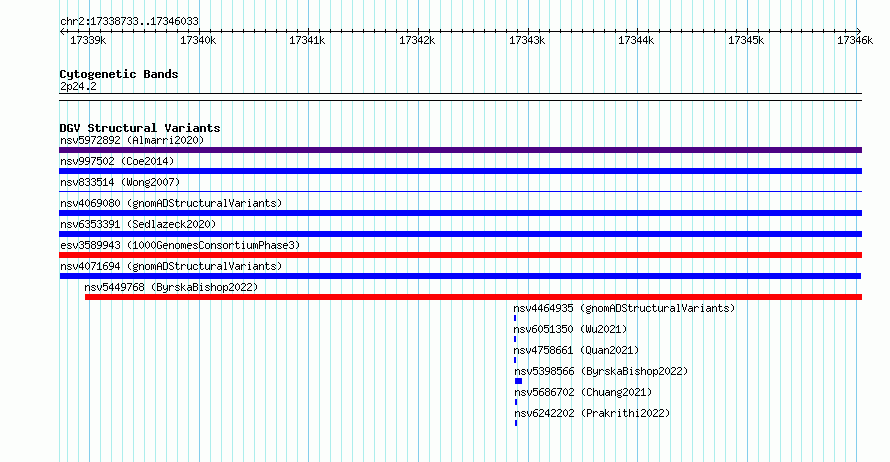Open nsv4464935 (gnomADStructuralVariants) label
The height and width of the screenshot is (462, 890).
[x=624, y=308]
